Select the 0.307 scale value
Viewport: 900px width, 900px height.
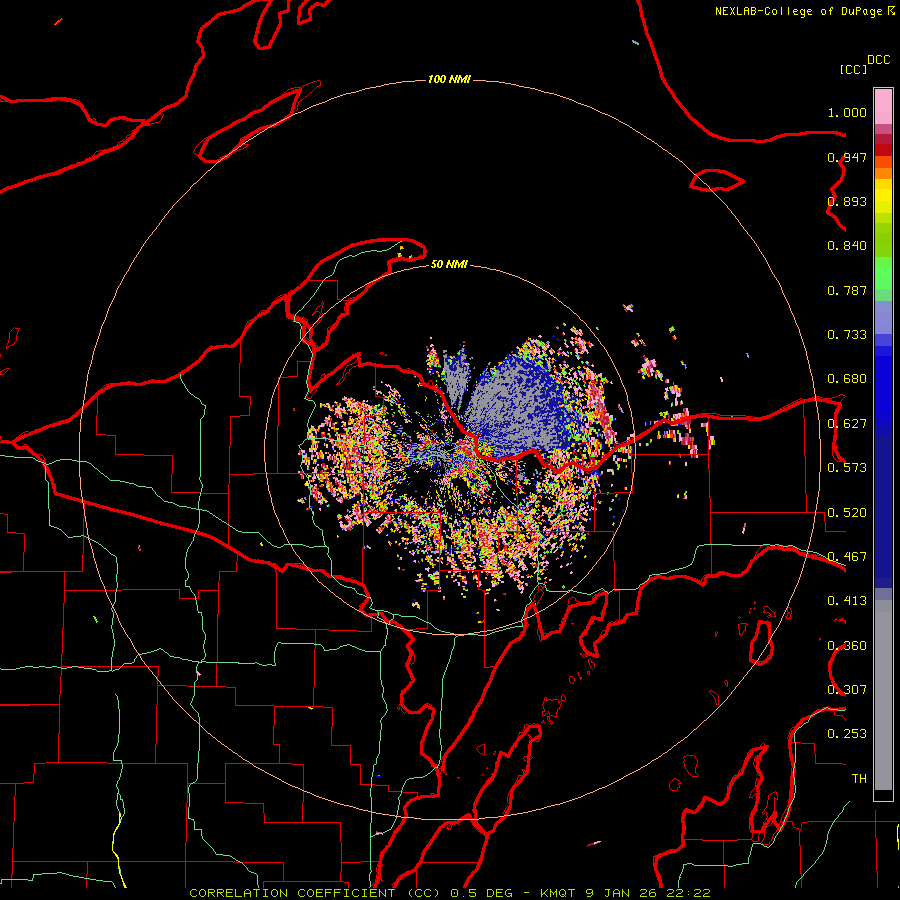(847, 690)
